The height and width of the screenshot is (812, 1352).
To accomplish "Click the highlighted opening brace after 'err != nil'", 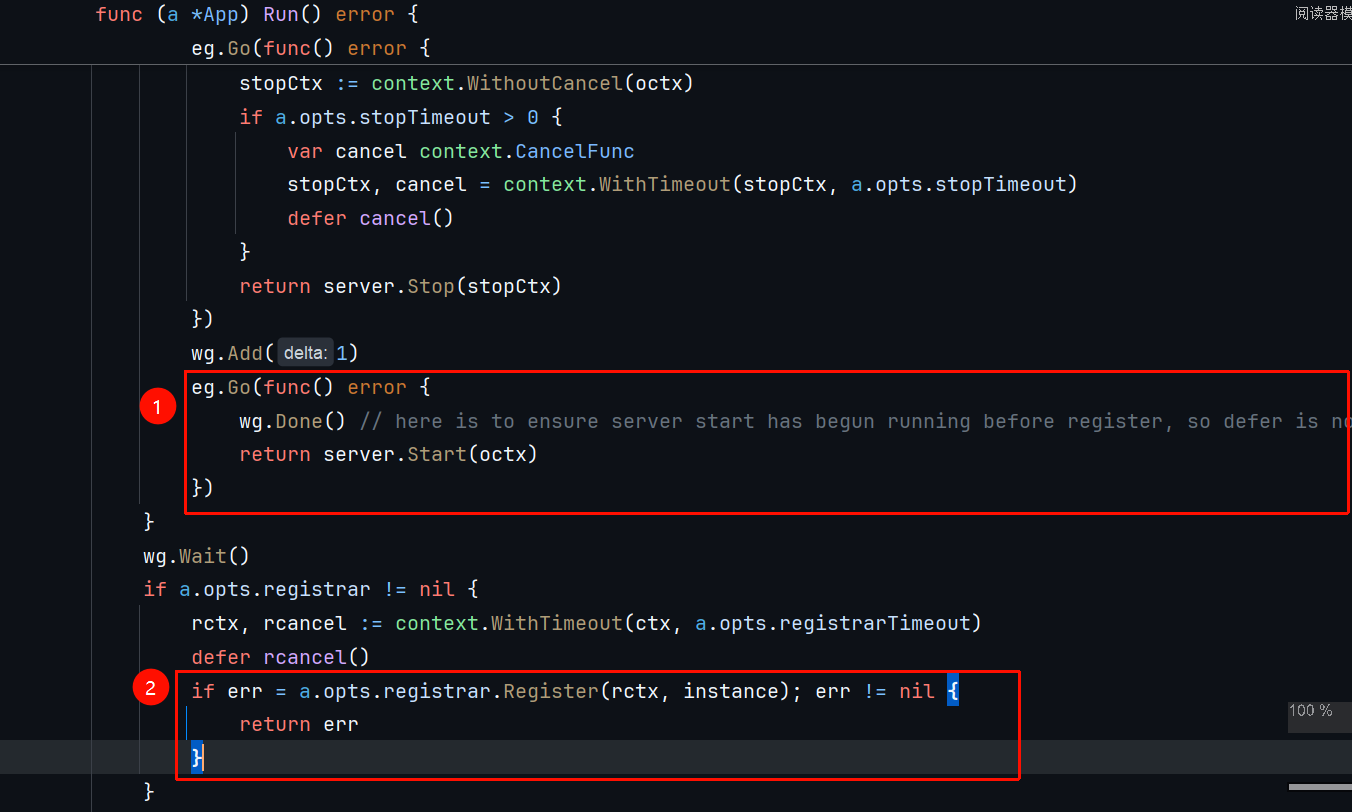I will click(952, 691).
